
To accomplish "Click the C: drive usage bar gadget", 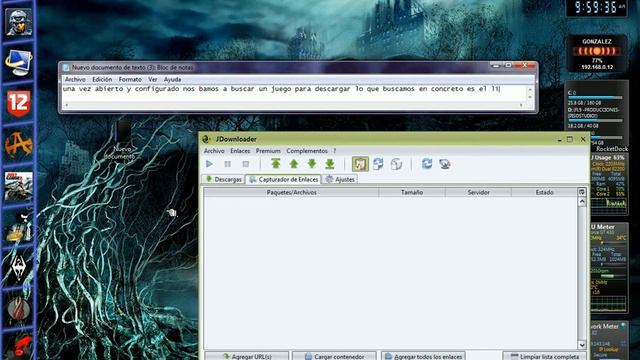I will click(x=595, y=98).
